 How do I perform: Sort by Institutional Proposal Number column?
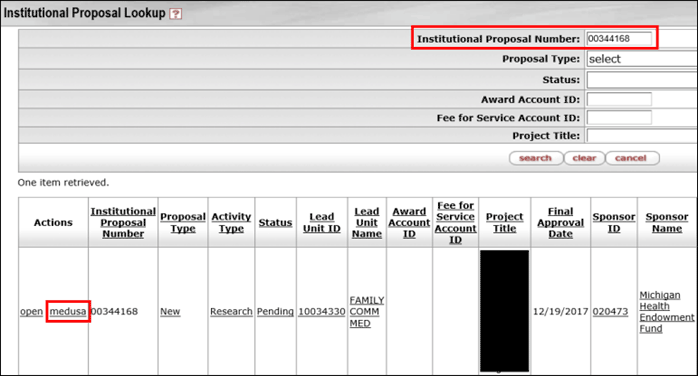[x=123, y=222]
